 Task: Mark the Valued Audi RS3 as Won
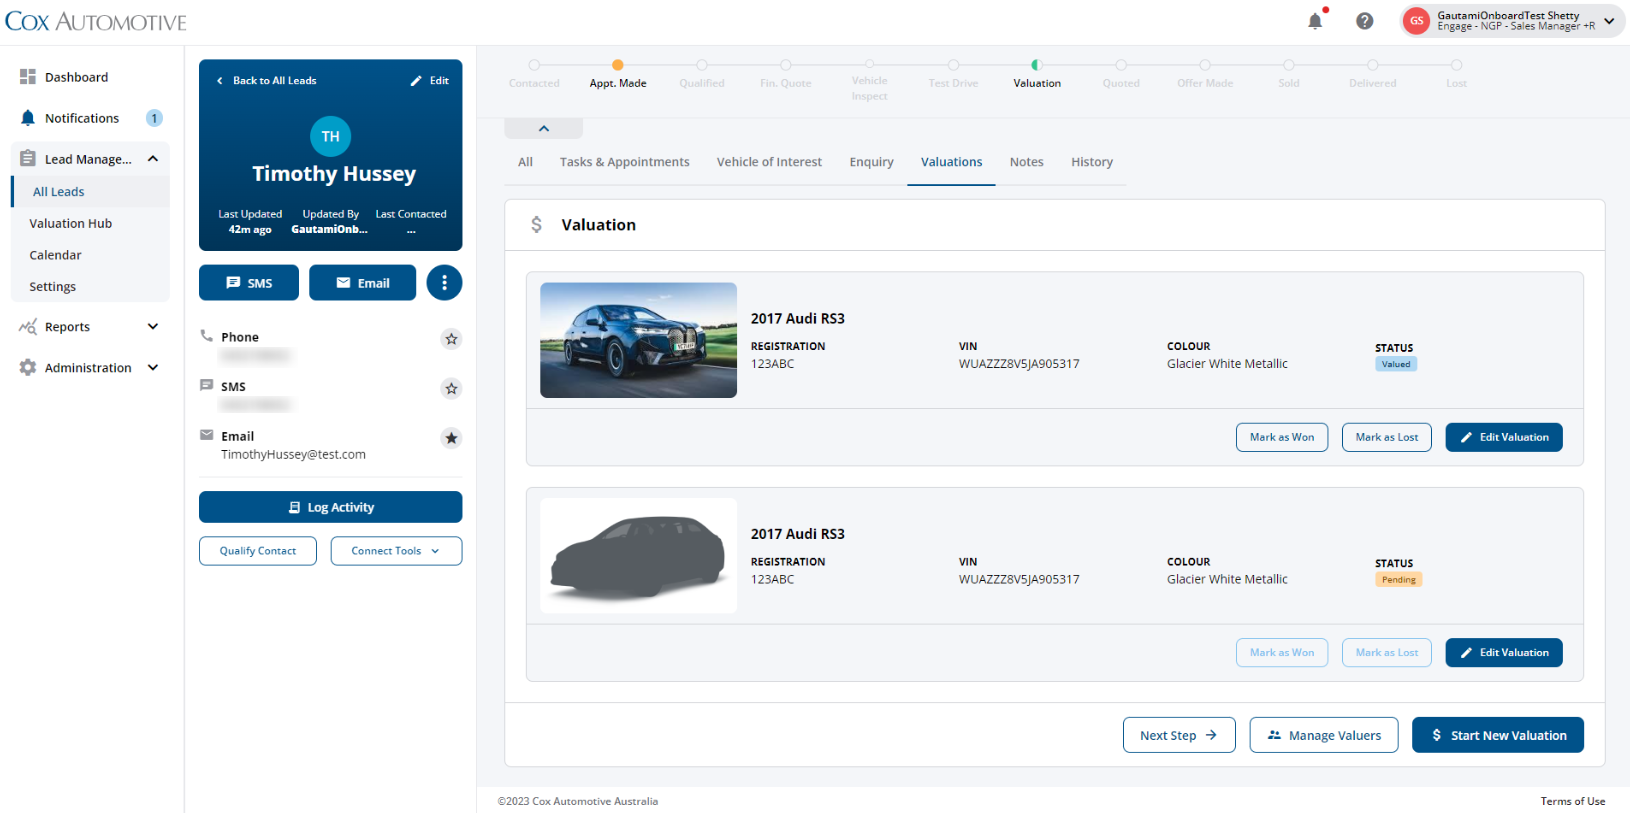(x=1282, y=438)
